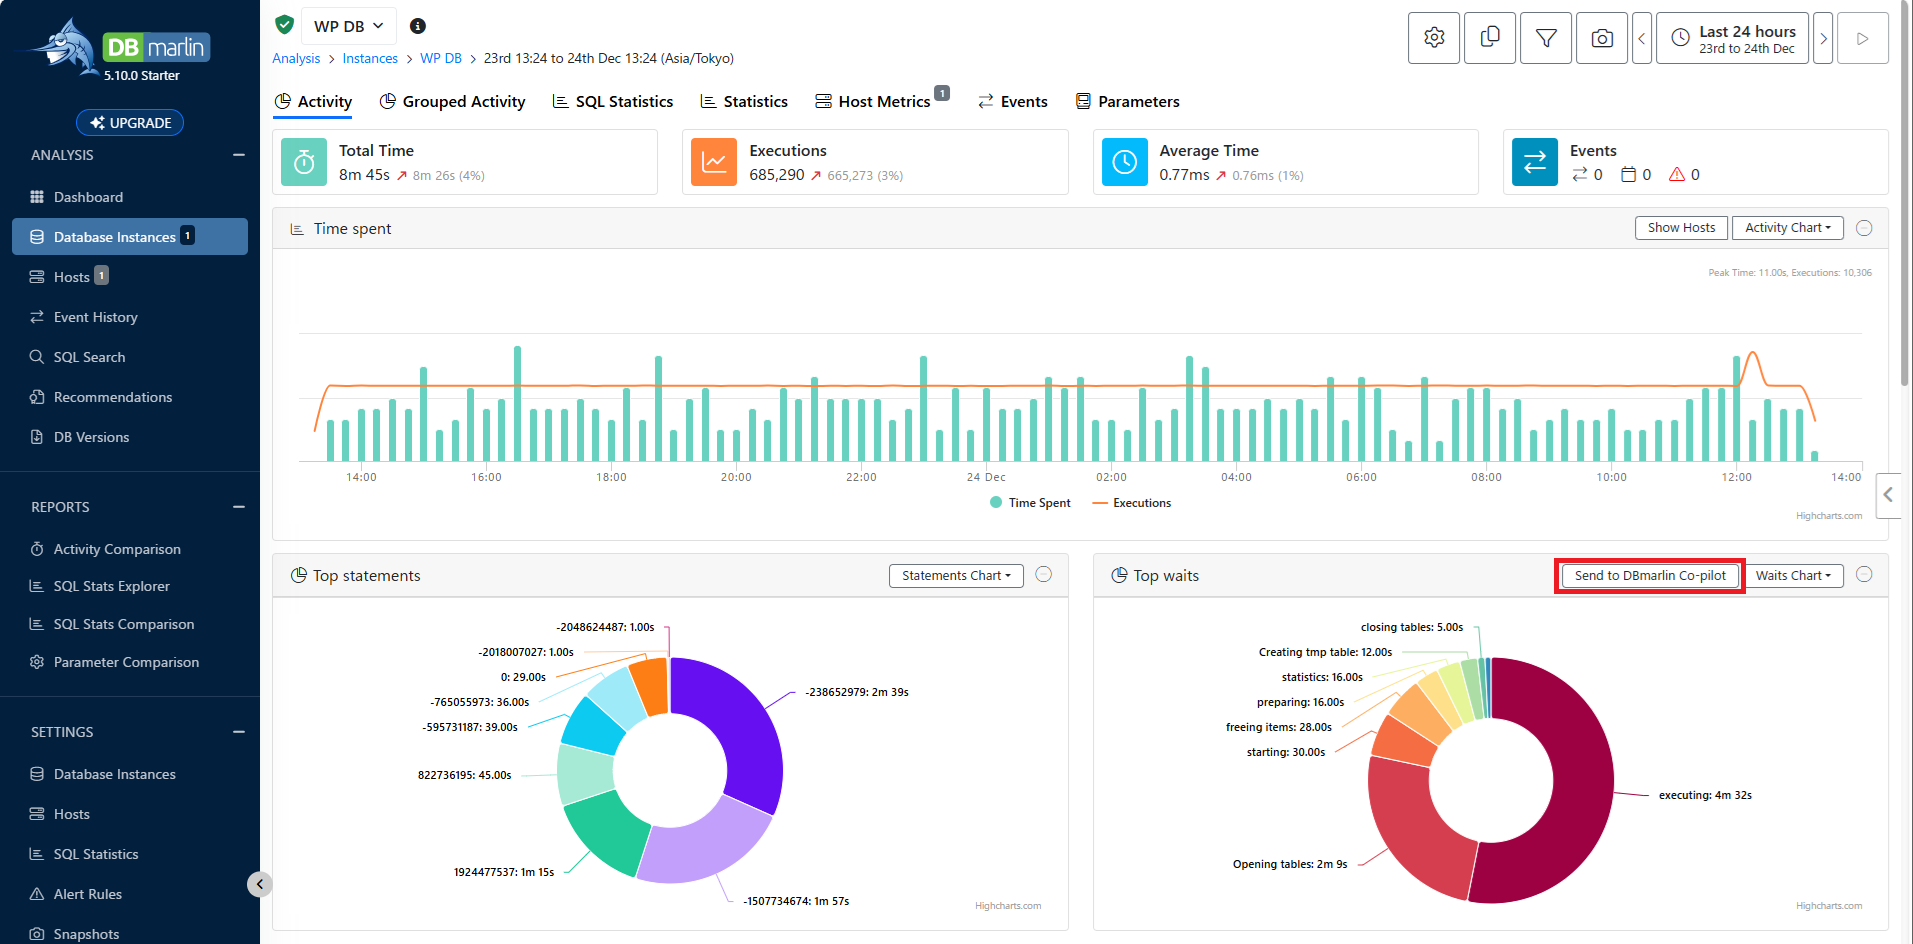Collapse the REPORTS sidebar section

(x=239, y=507)
